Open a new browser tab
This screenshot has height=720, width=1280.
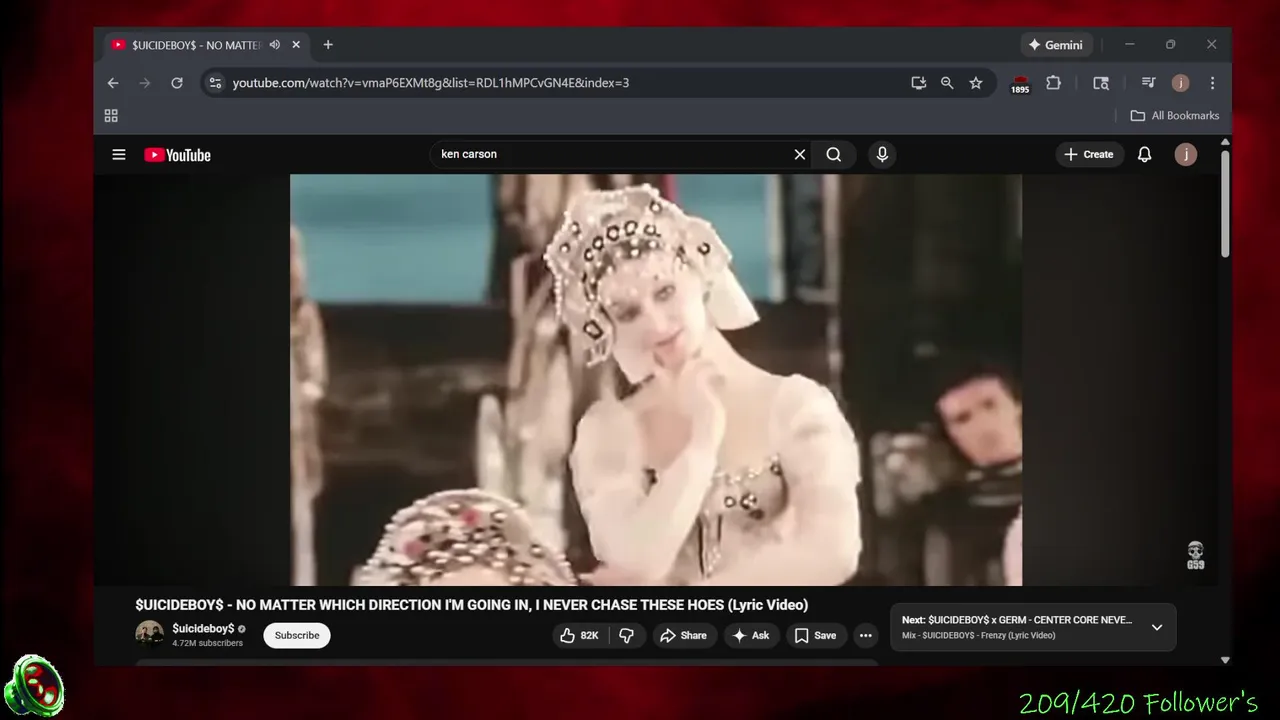click(328, 45)
